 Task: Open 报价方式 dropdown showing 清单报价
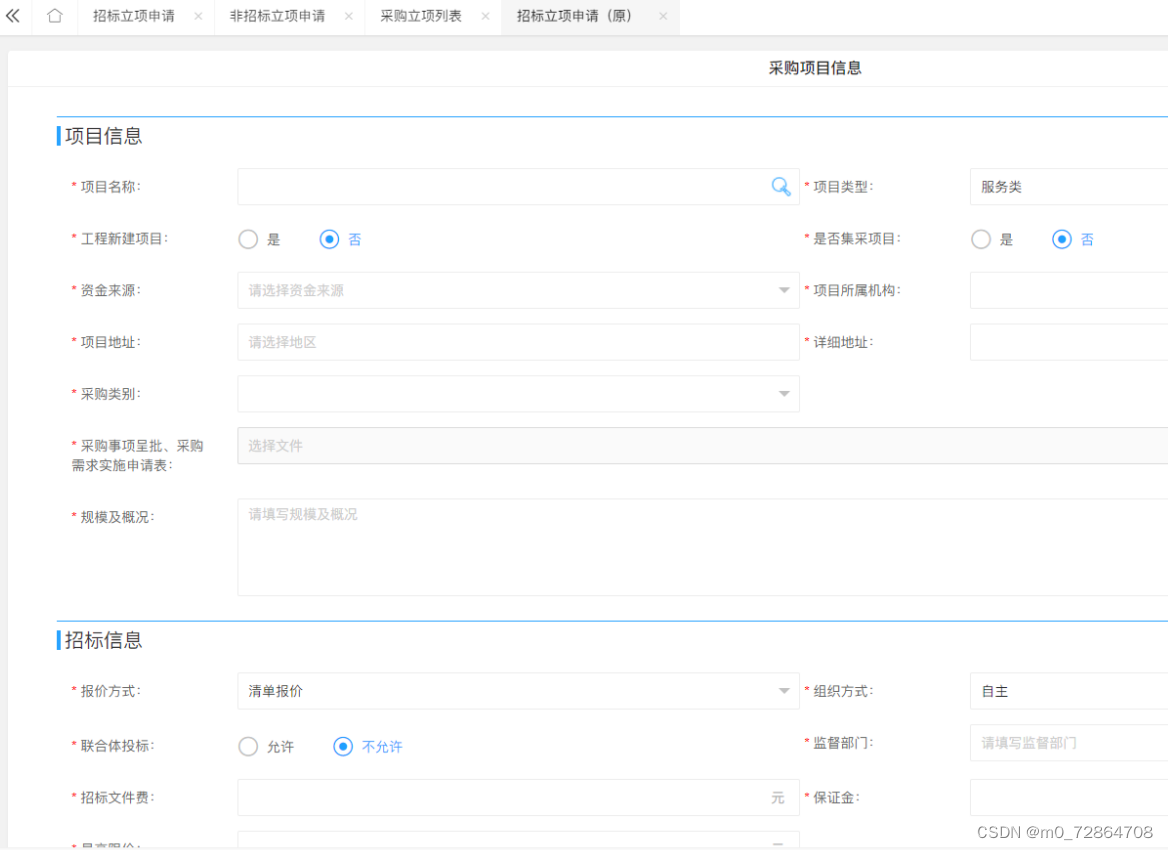coord(518,691)
